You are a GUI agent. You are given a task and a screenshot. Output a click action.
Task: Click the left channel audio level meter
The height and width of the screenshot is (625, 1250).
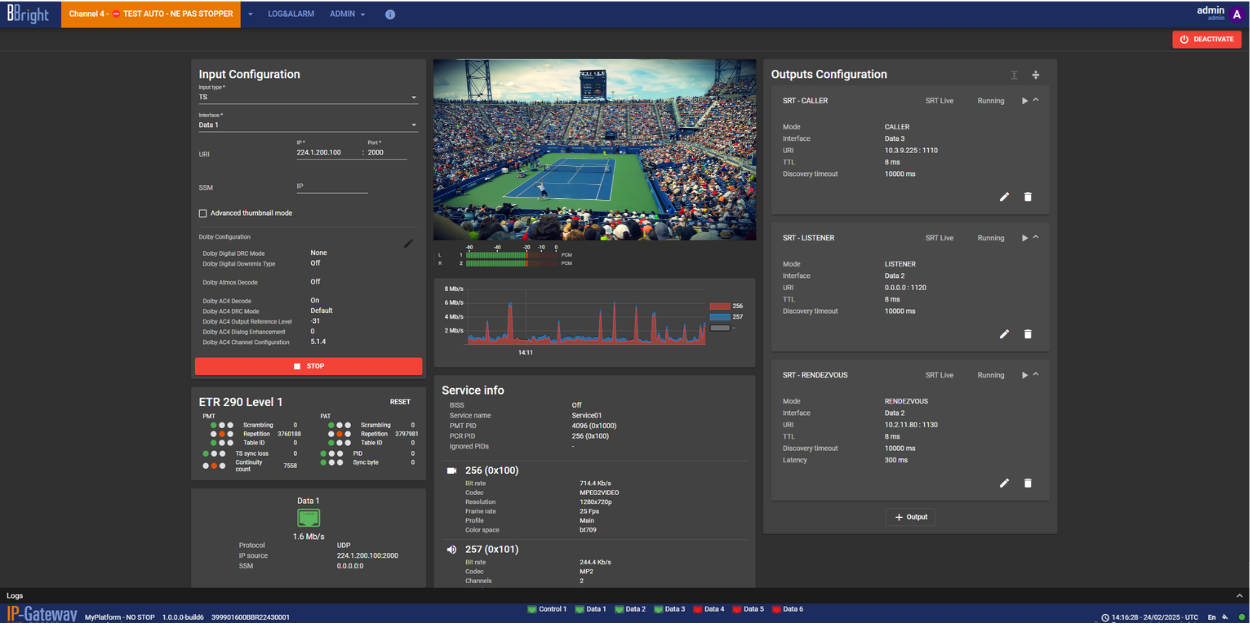(511, 255)
